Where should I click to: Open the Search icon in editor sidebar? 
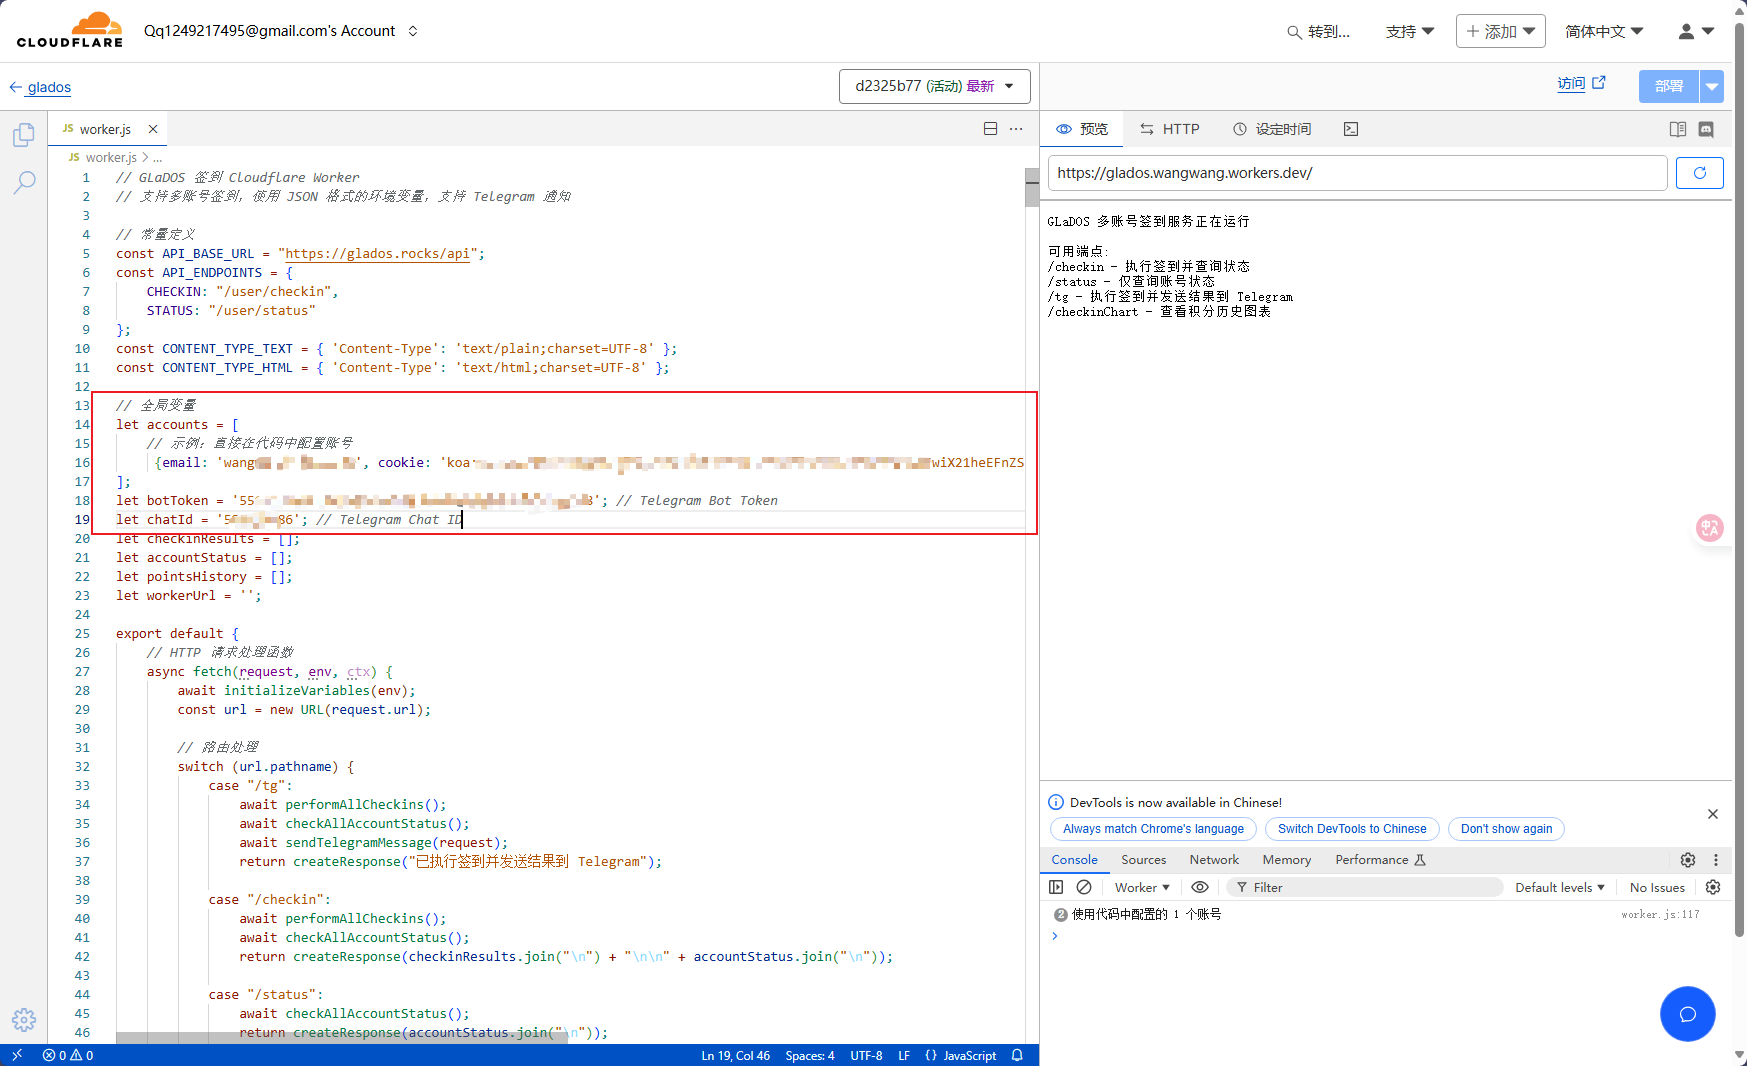pyautogui.click(x=24, y=182)
